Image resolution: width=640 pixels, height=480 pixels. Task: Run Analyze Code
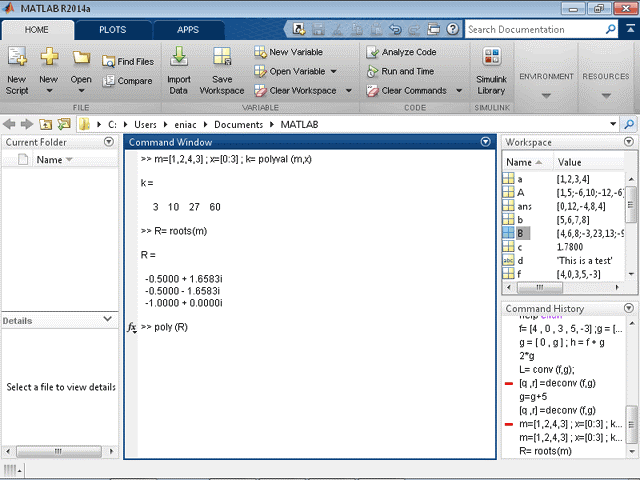[401, 52]
